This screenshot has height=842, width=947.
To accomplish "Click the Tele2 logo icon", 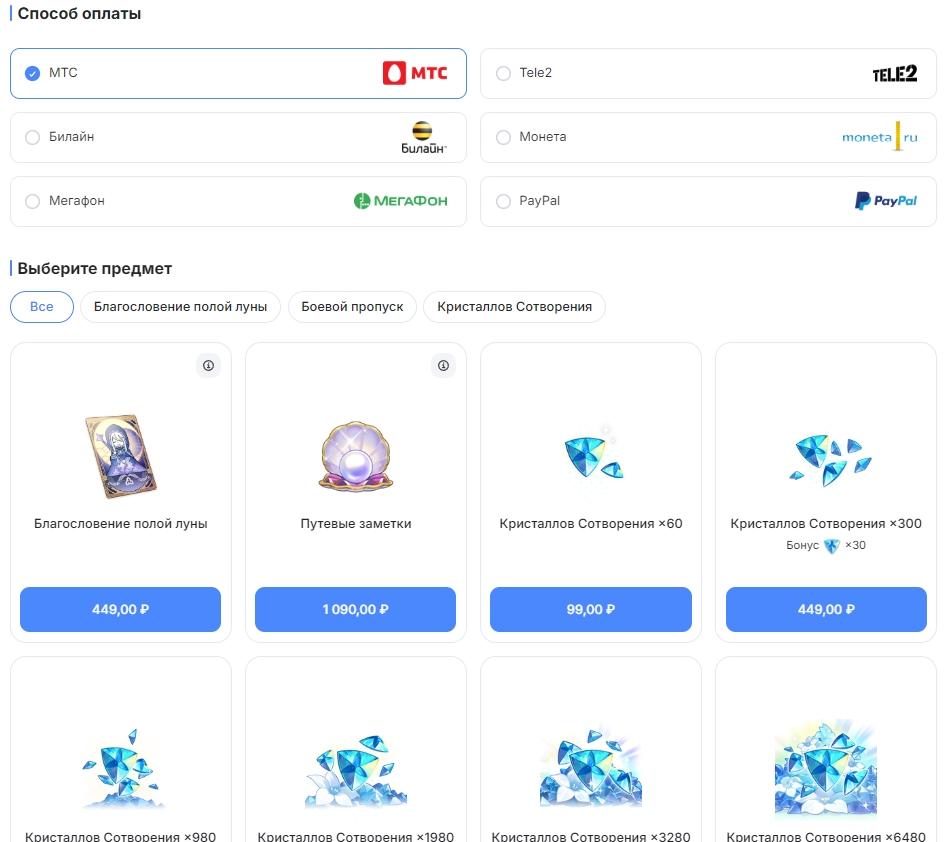I will (894, 73).
